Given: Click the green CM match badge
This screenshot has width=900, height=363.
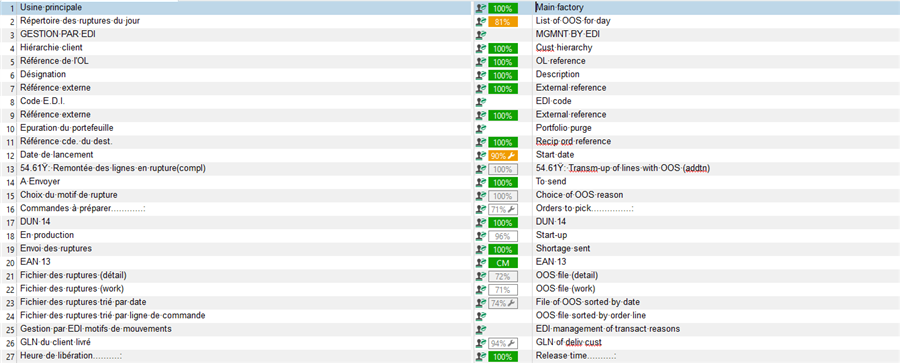Looking at the screenshot, I should (503, 262).
